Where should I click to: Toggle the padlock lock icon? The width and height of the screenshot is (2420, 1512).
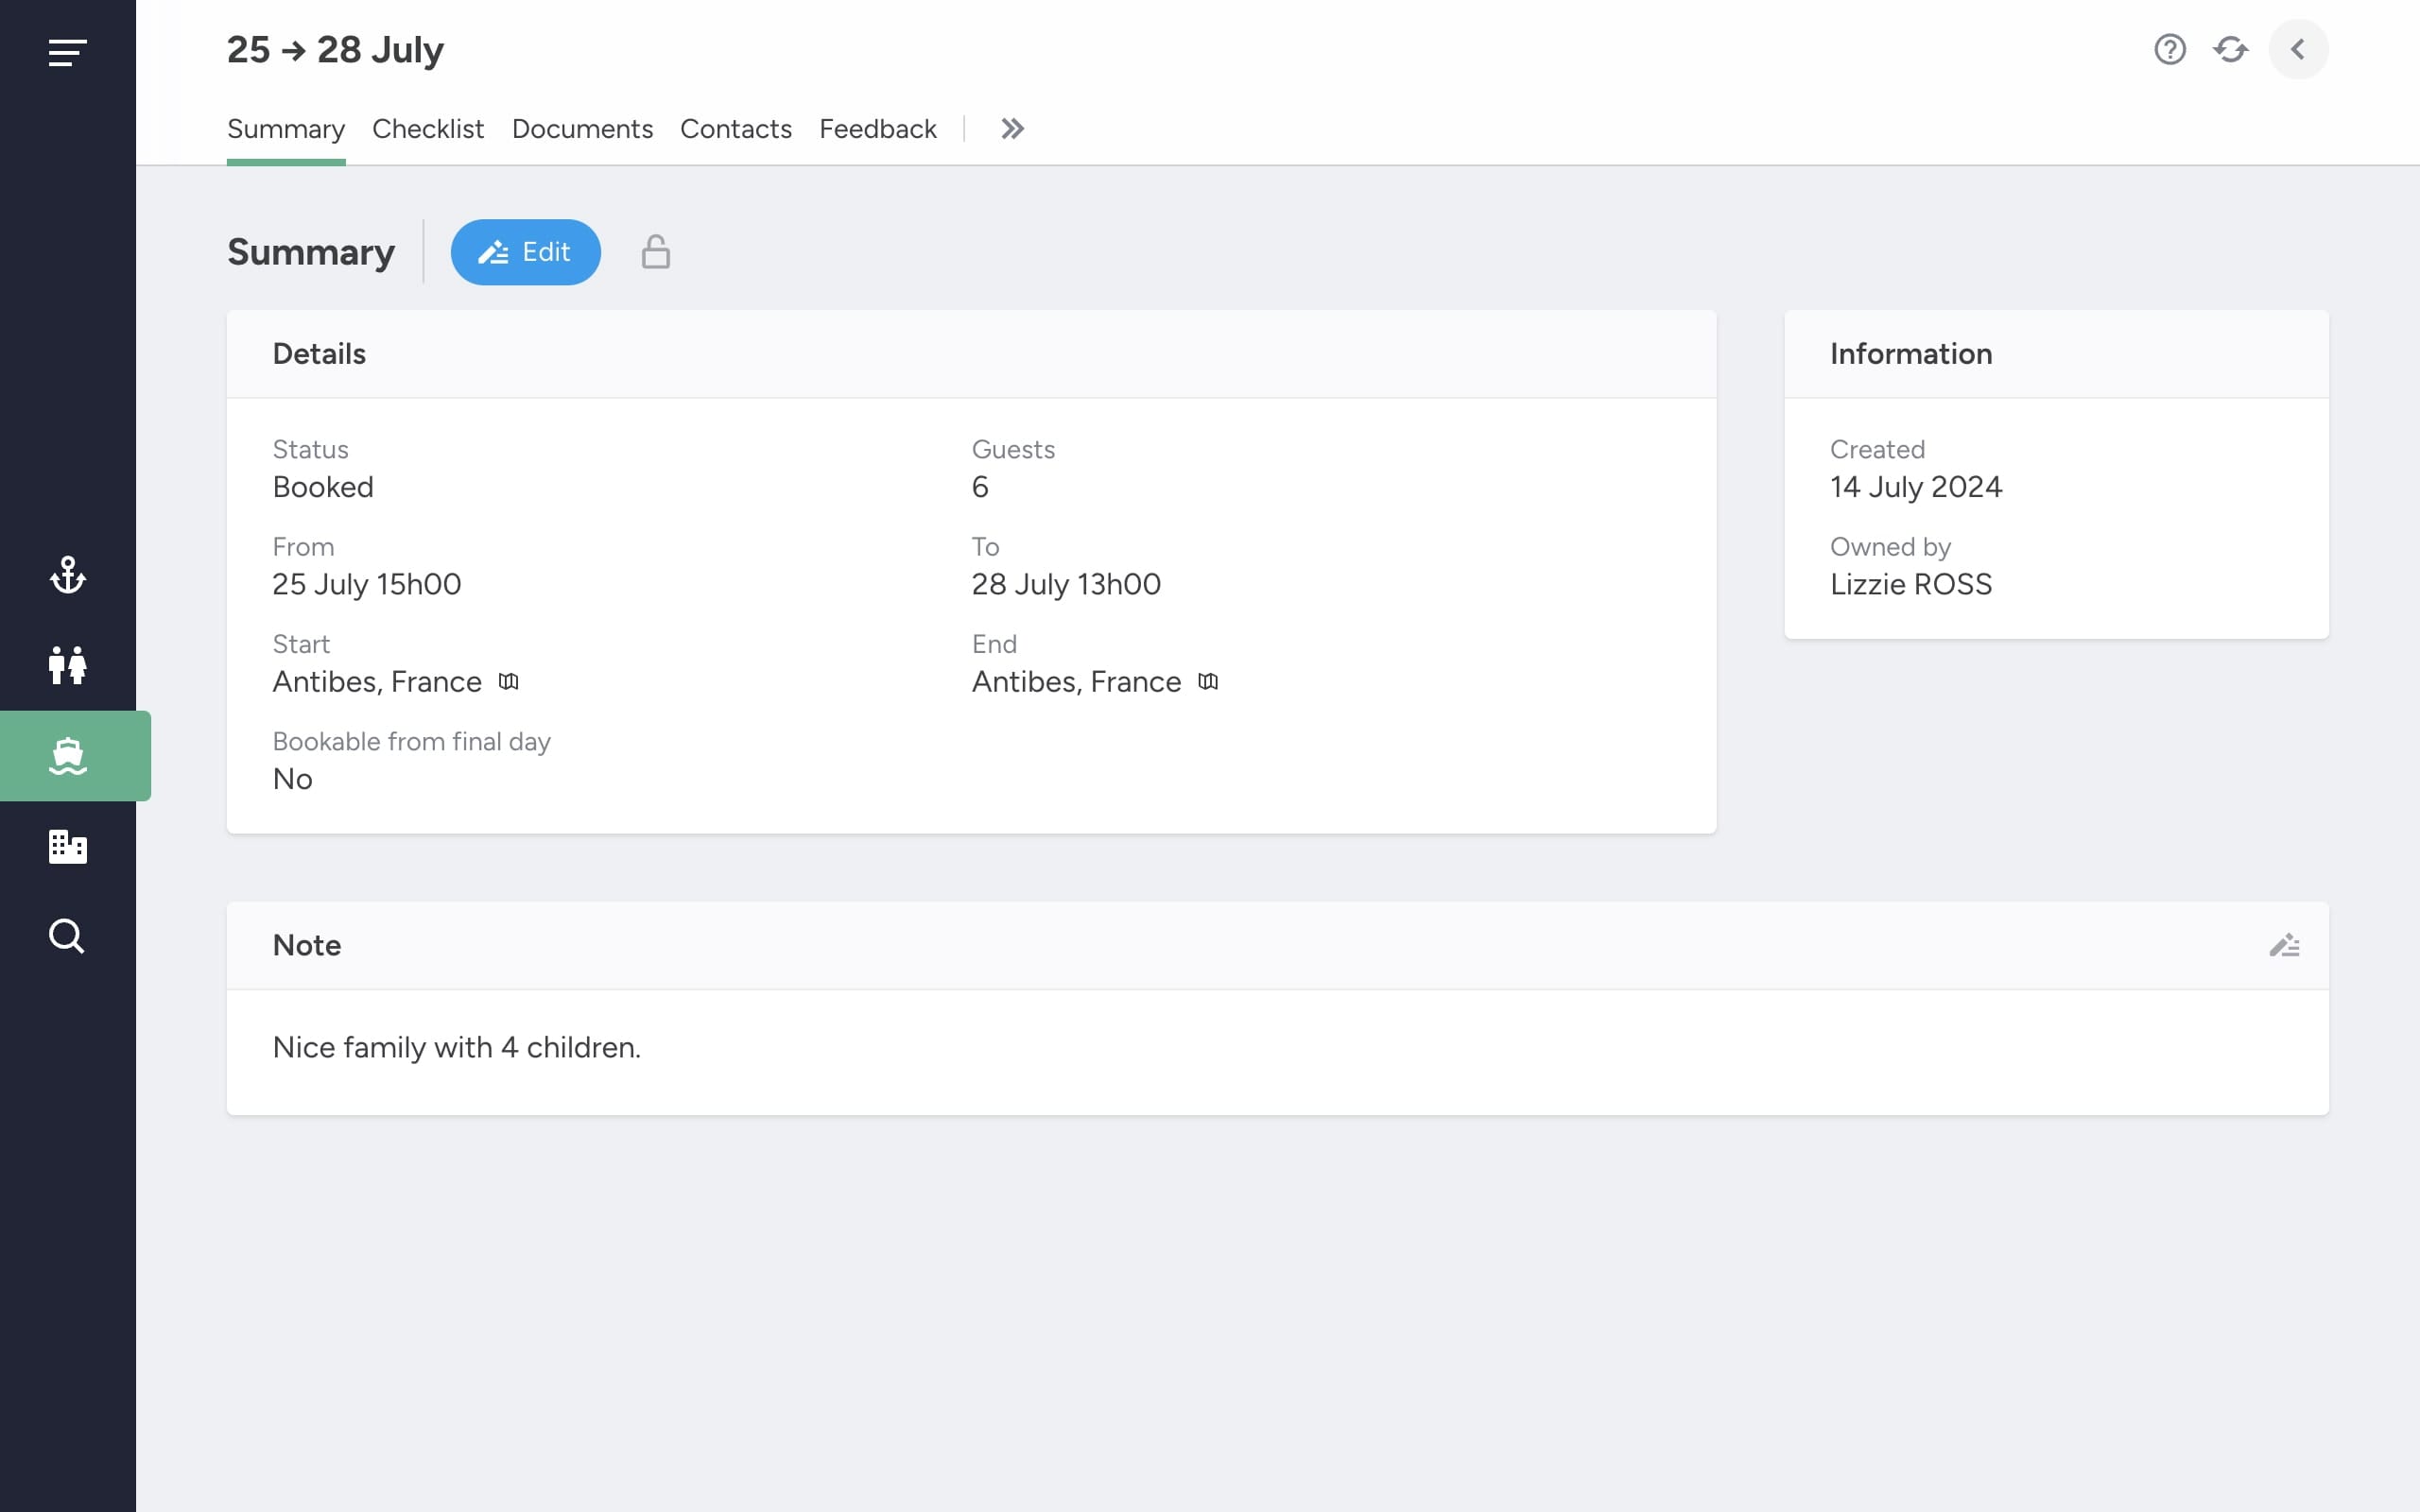coord(655,252)
